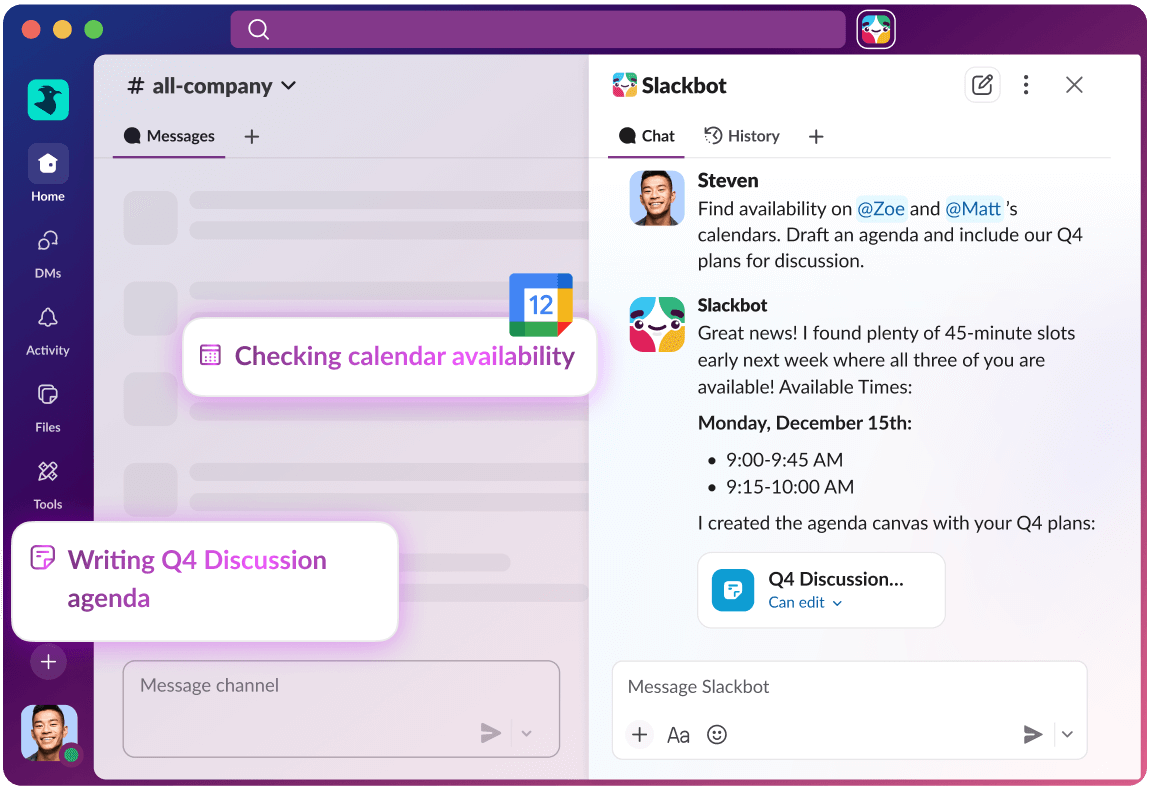Image resolution: width=1150 pixels, height=790 pixels.
Task: Open Home from the Slack sidebar
Action: pos(47,163)
